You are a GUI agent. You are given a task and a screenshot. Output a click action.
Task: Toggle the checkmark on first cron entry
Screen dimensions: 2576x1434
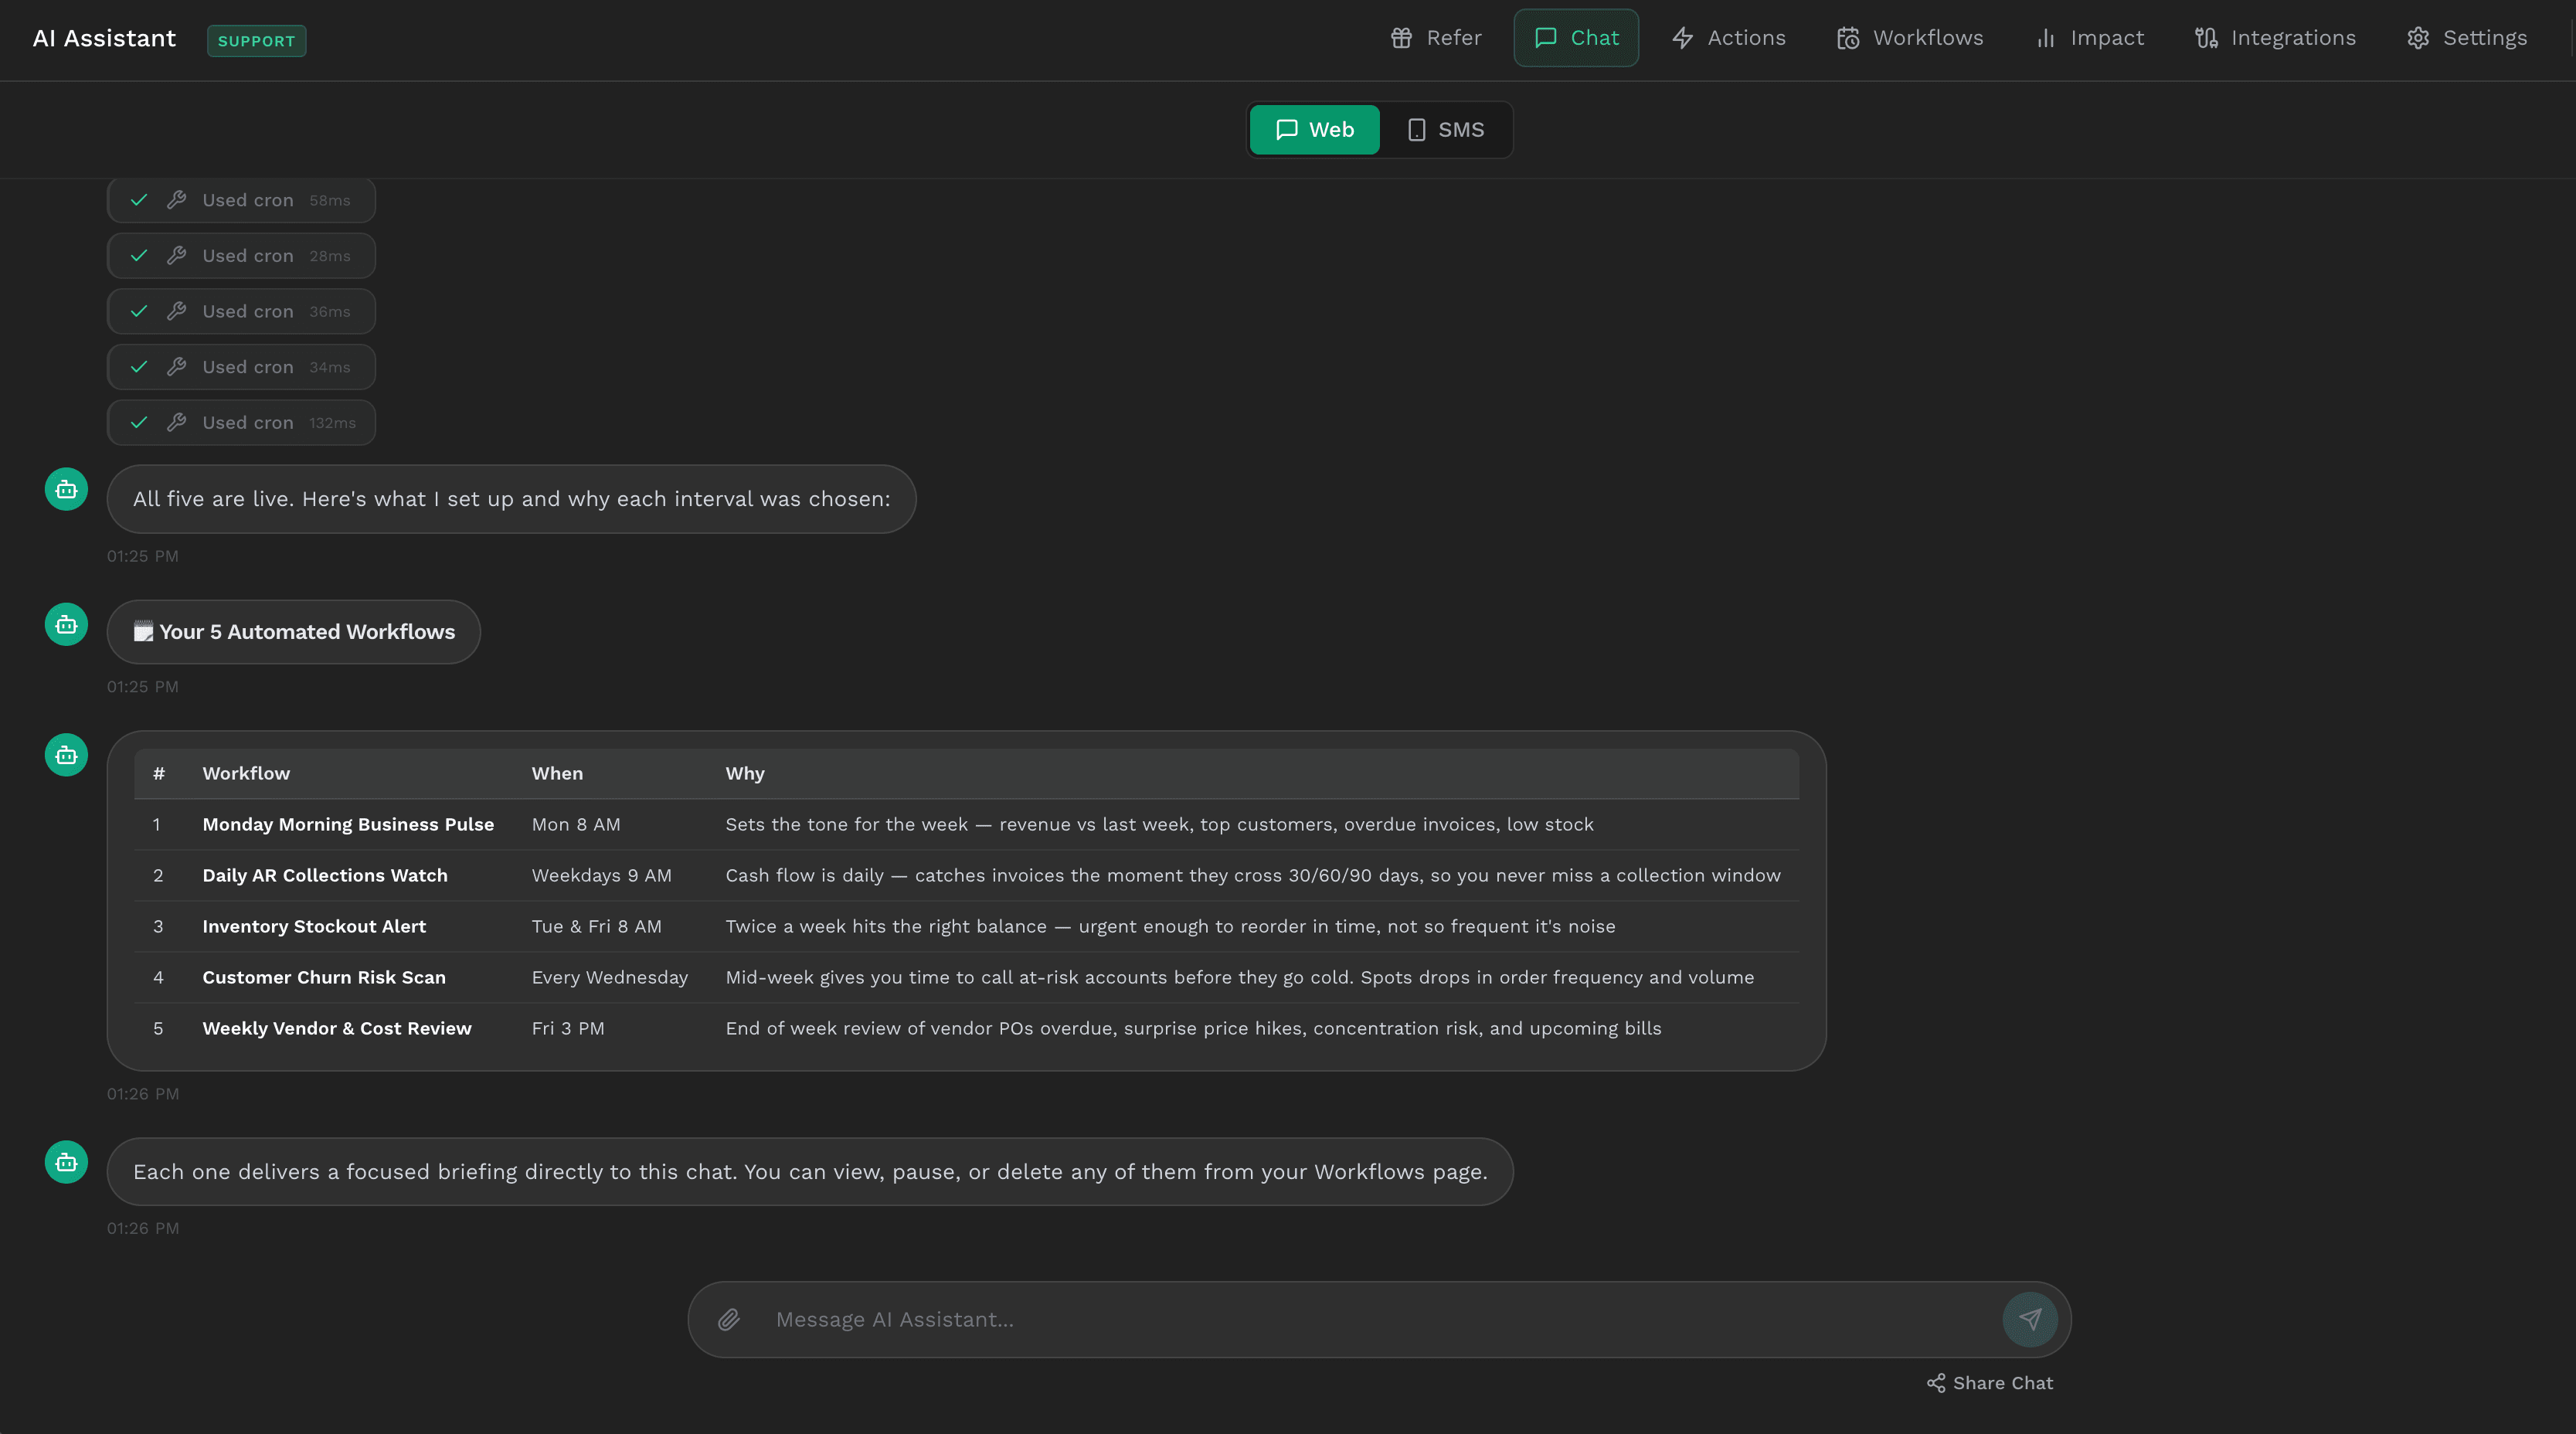point(139,199)
